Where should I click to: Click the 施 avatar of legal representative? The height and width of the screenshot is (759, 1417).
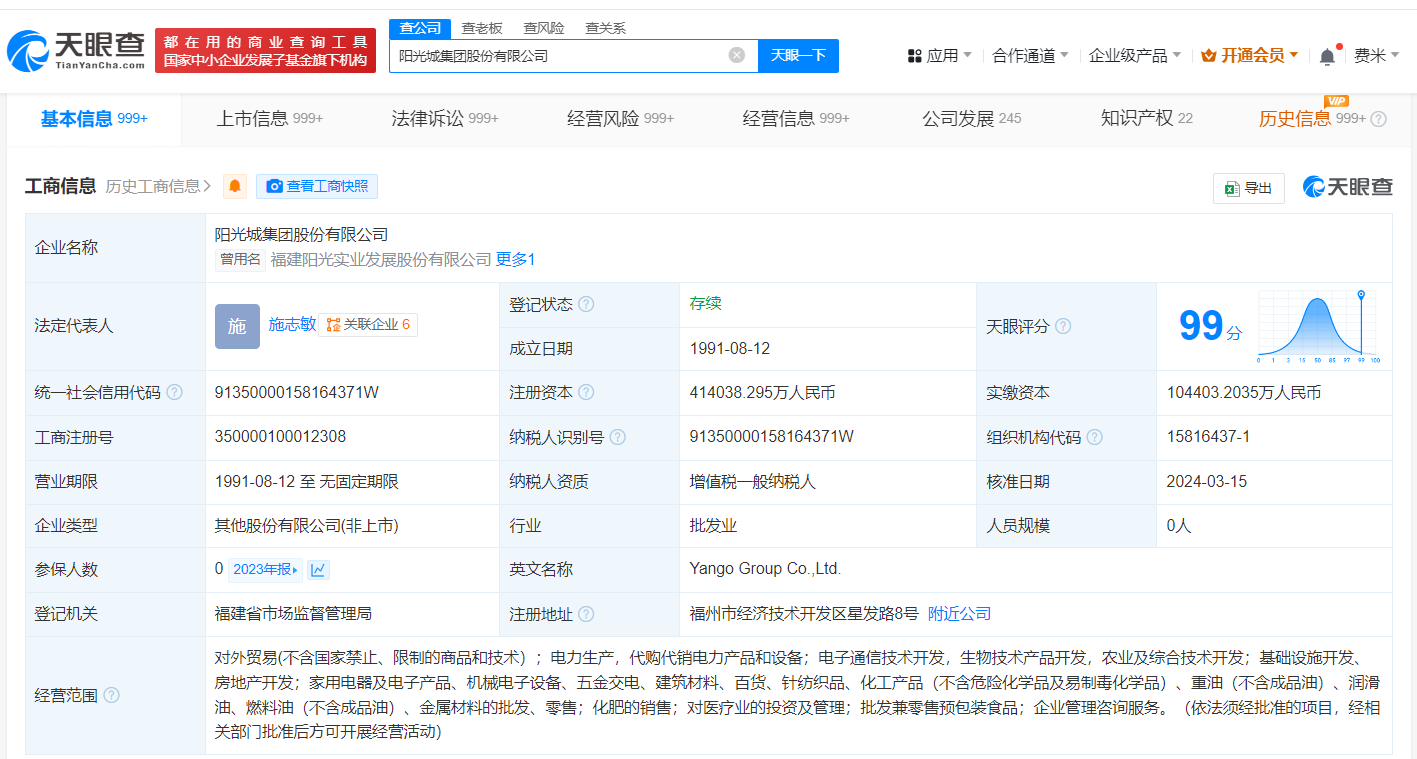tap(236, 326)
